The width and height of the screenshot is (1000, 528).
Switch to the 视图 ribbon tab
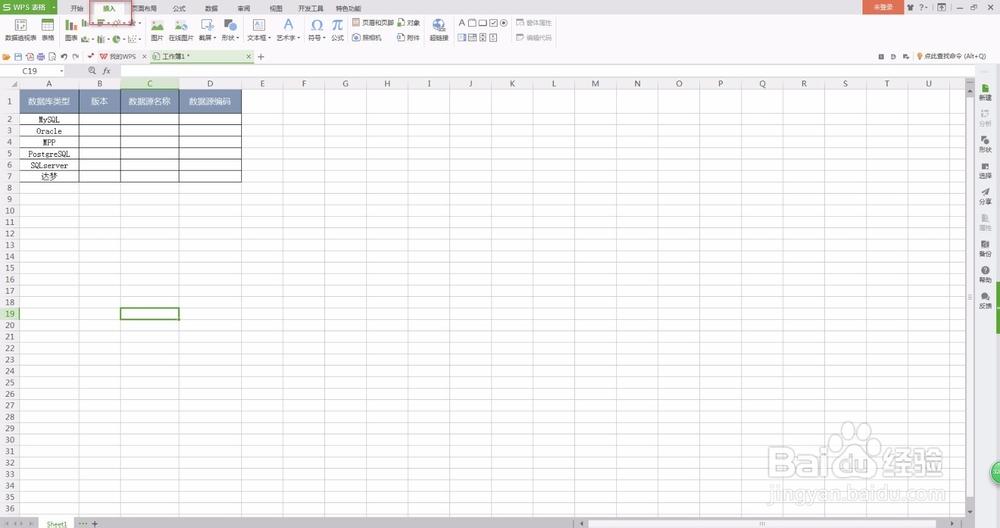[x=276, y=8]
